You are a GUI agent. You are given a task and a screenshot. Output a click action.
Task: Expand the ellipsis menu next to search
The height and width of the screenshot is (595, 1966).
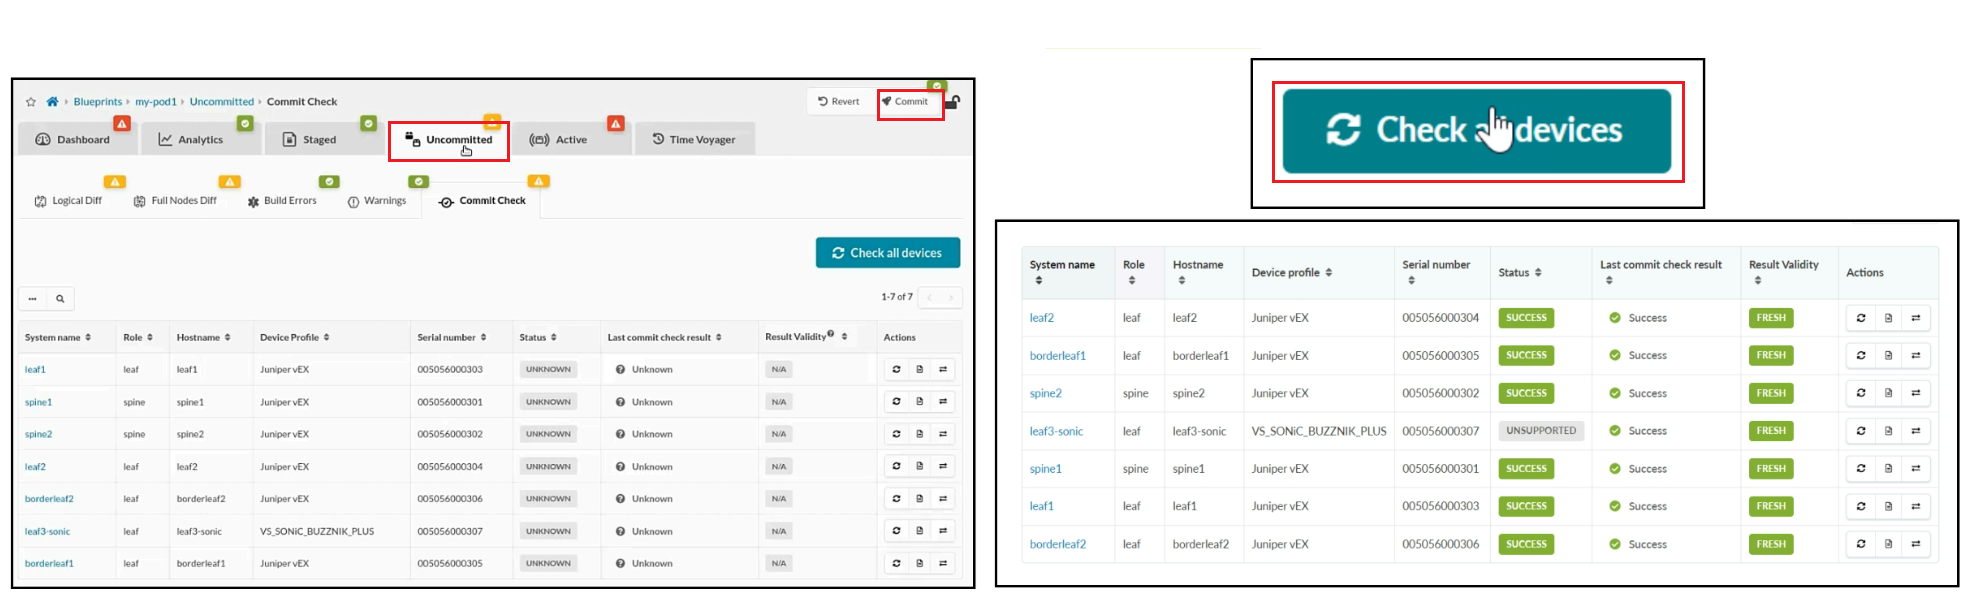pos(33,299)
